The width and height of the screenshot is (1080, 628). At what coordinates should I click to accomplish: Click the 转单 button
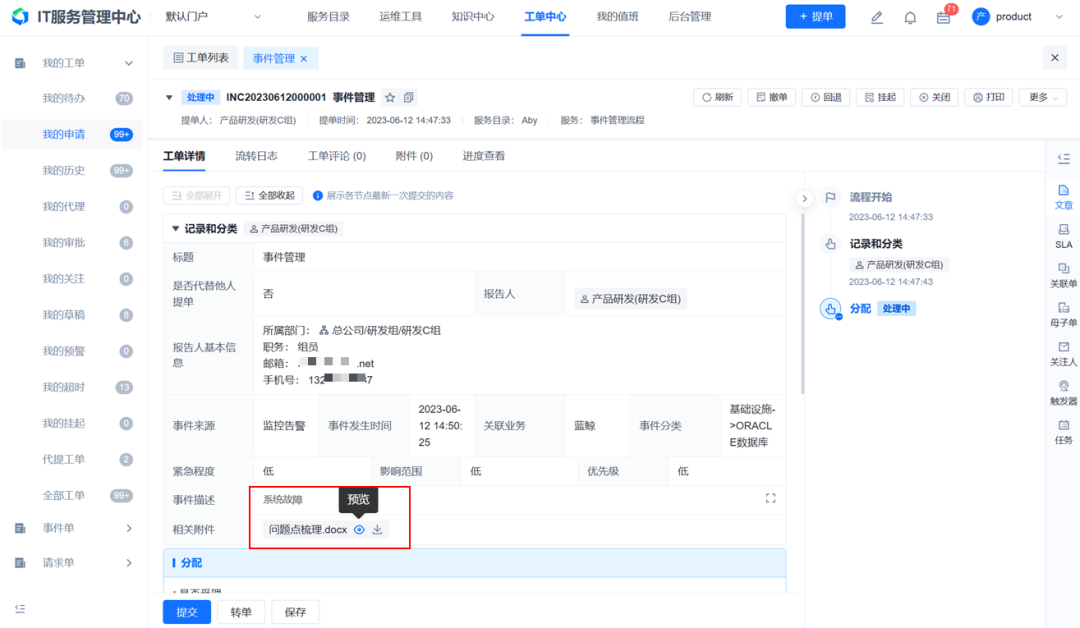click(241, 612)
